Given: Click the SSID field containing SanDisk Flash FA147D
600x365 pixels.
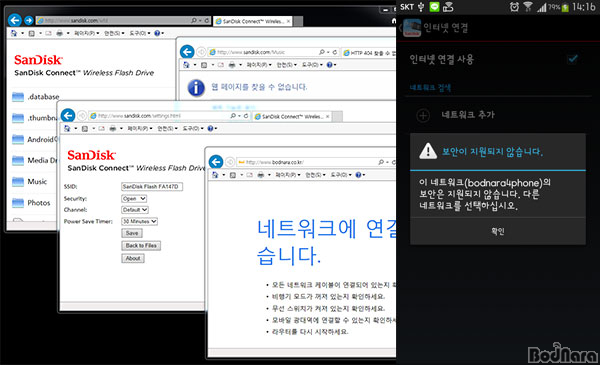Looking at the screenshot, I should coord(152,186).
